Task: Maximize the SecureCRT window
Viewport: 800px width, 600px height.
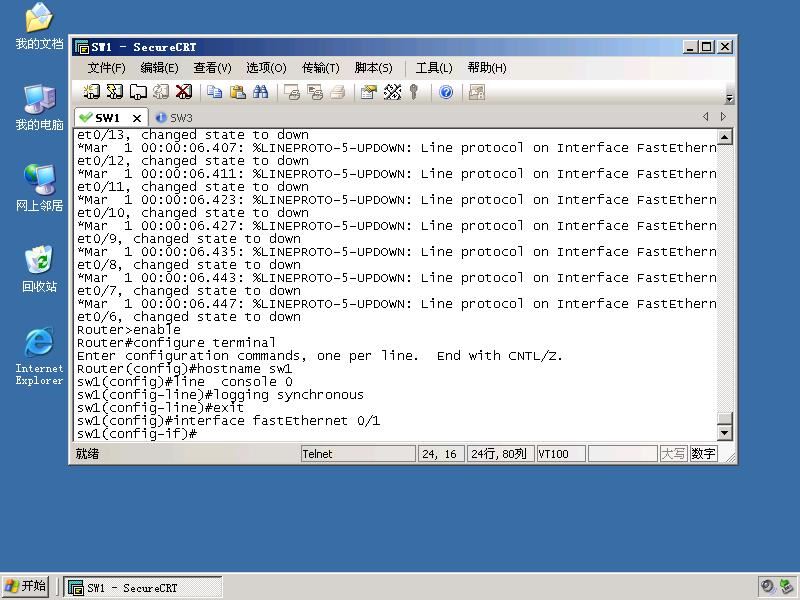Action: (707, 47)
